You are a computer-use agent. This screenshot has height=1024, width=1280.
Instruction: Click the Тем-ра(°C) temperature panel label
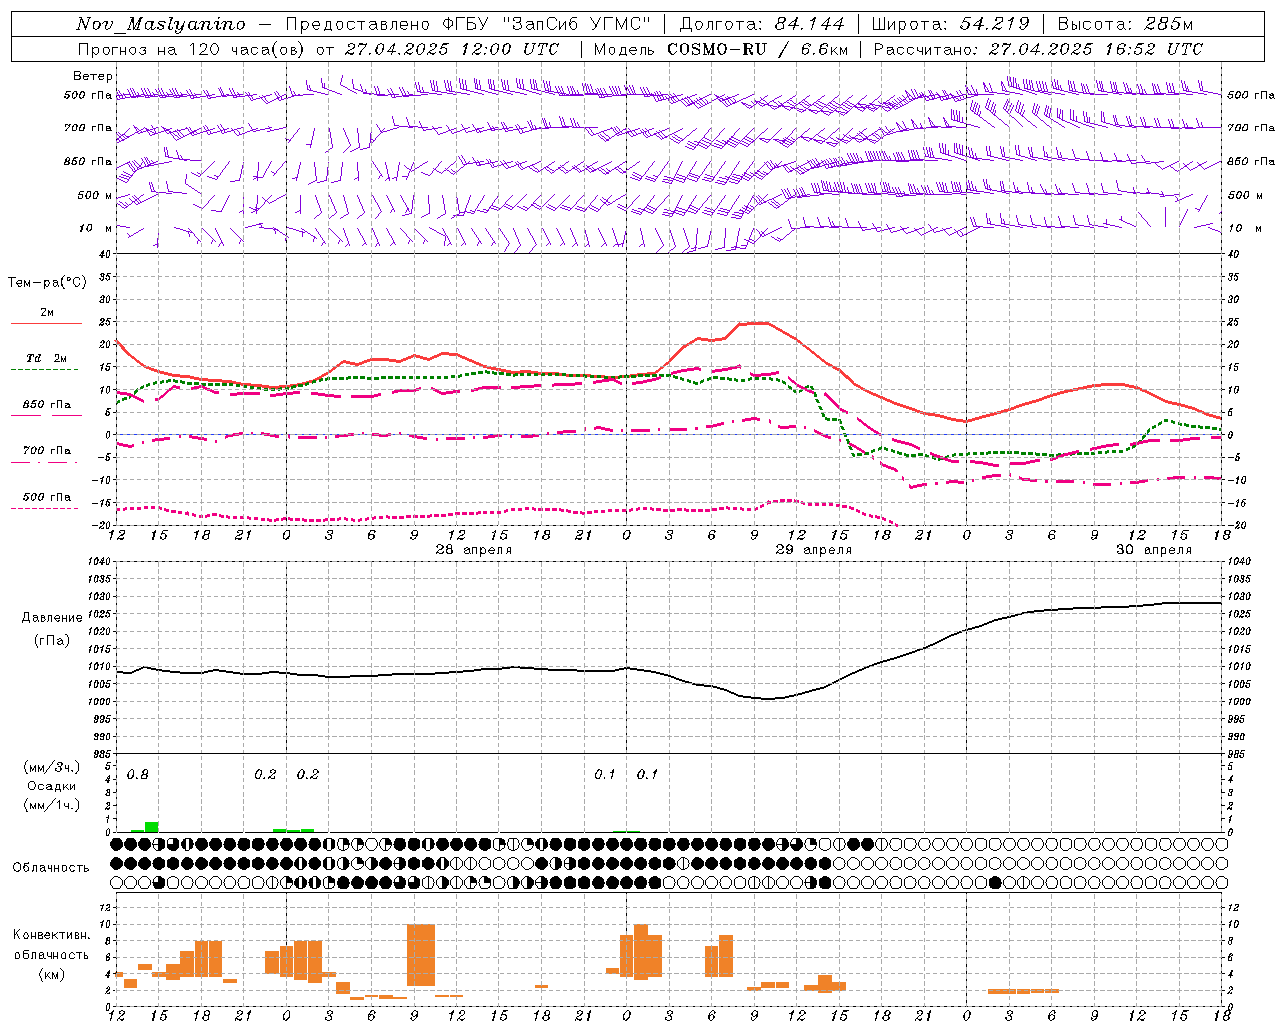pos(47,282)
